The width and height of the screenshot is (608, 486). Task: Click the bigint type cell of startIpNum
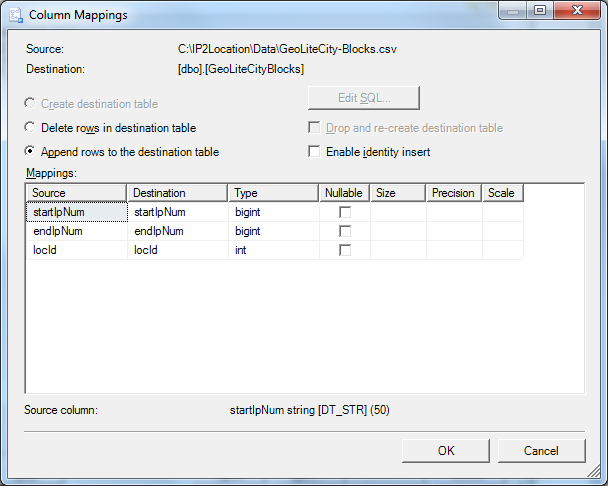pyautogui.click(x=274, y=212)
